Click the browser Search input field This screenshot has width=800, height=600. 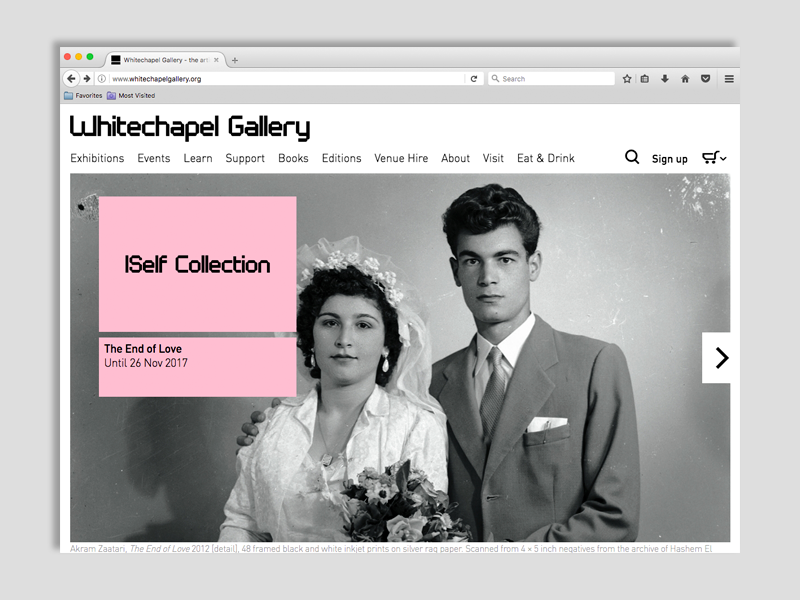click(x=551, y=79)
